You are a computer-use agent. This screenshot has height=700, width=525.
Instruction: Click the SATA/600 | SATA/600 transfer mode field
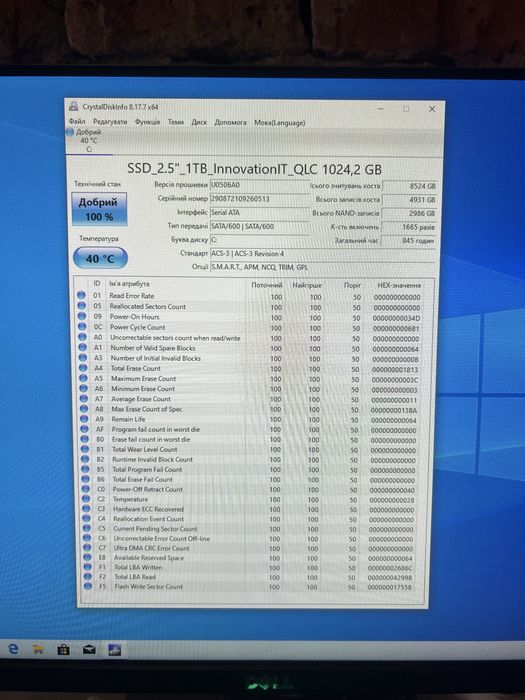pos(259,226)
